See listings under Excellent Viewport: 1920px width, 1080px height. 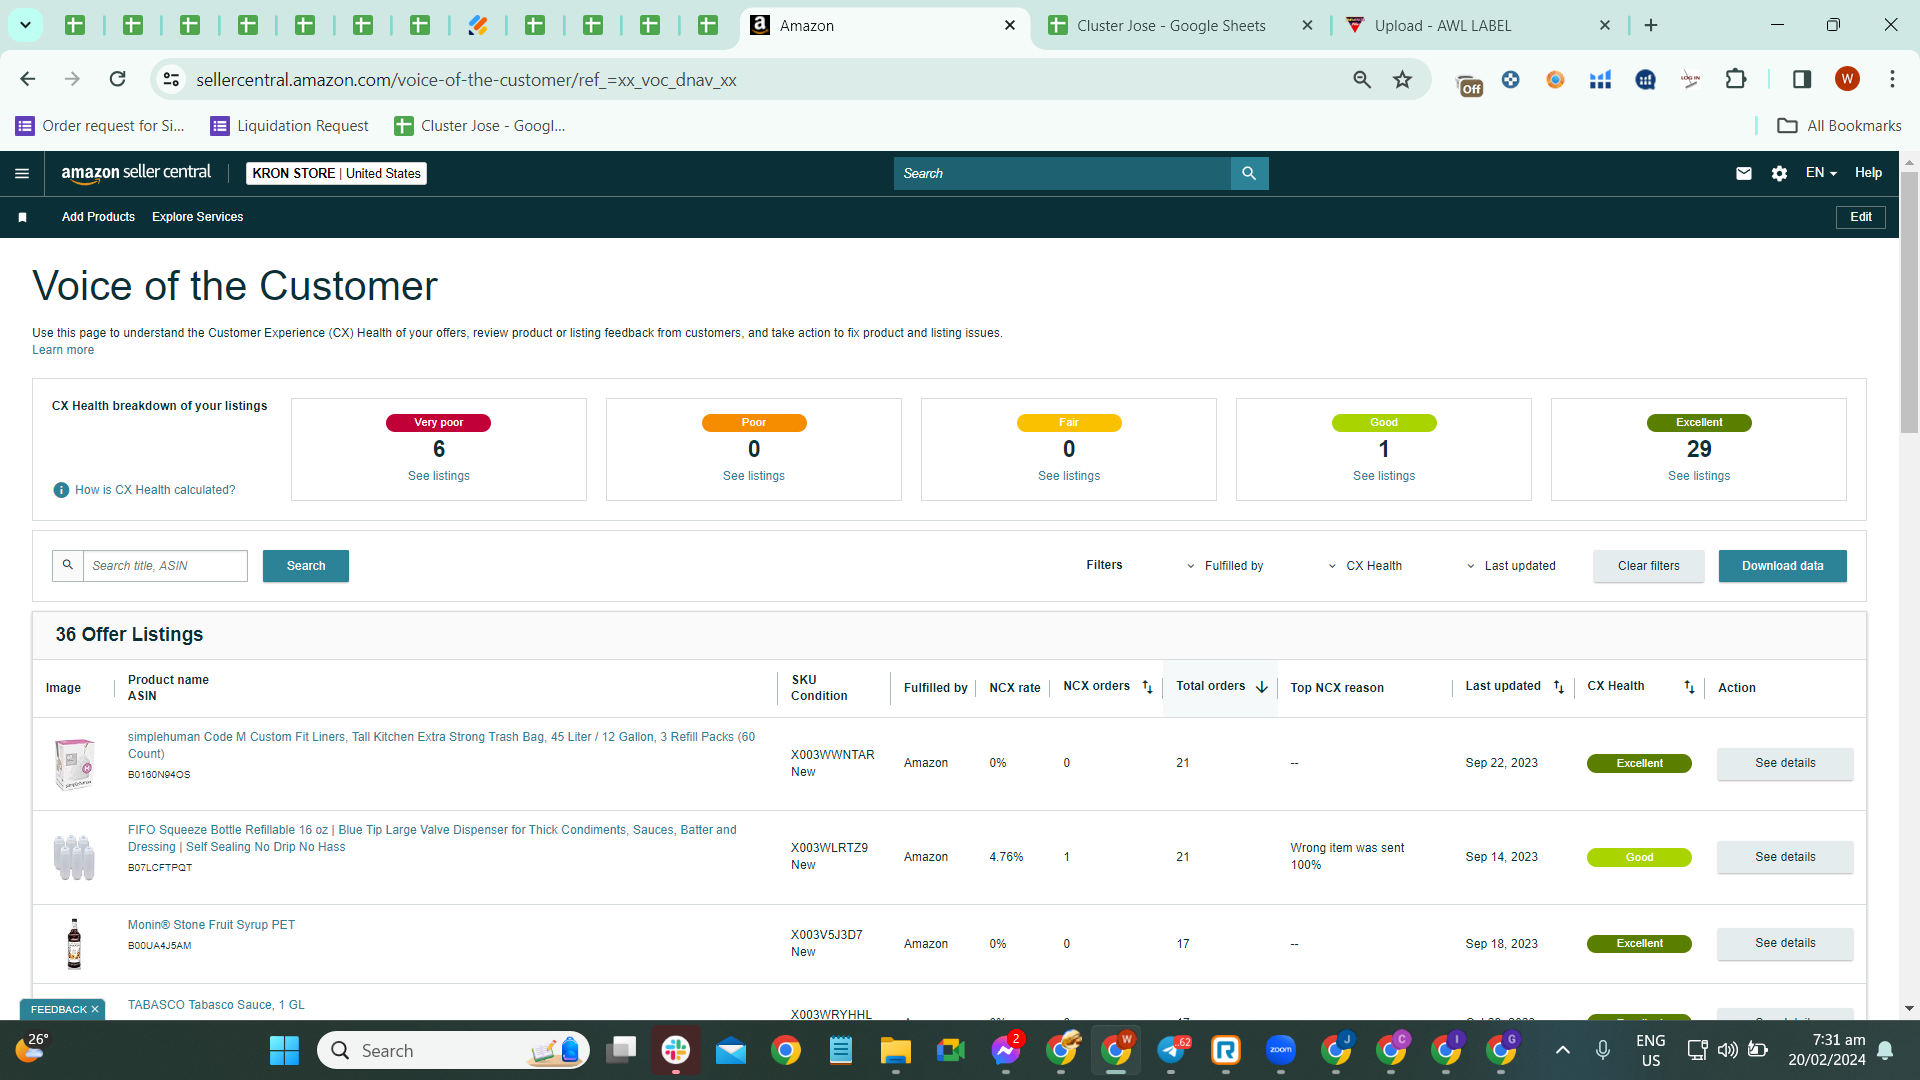click(x=1699, y=476)
